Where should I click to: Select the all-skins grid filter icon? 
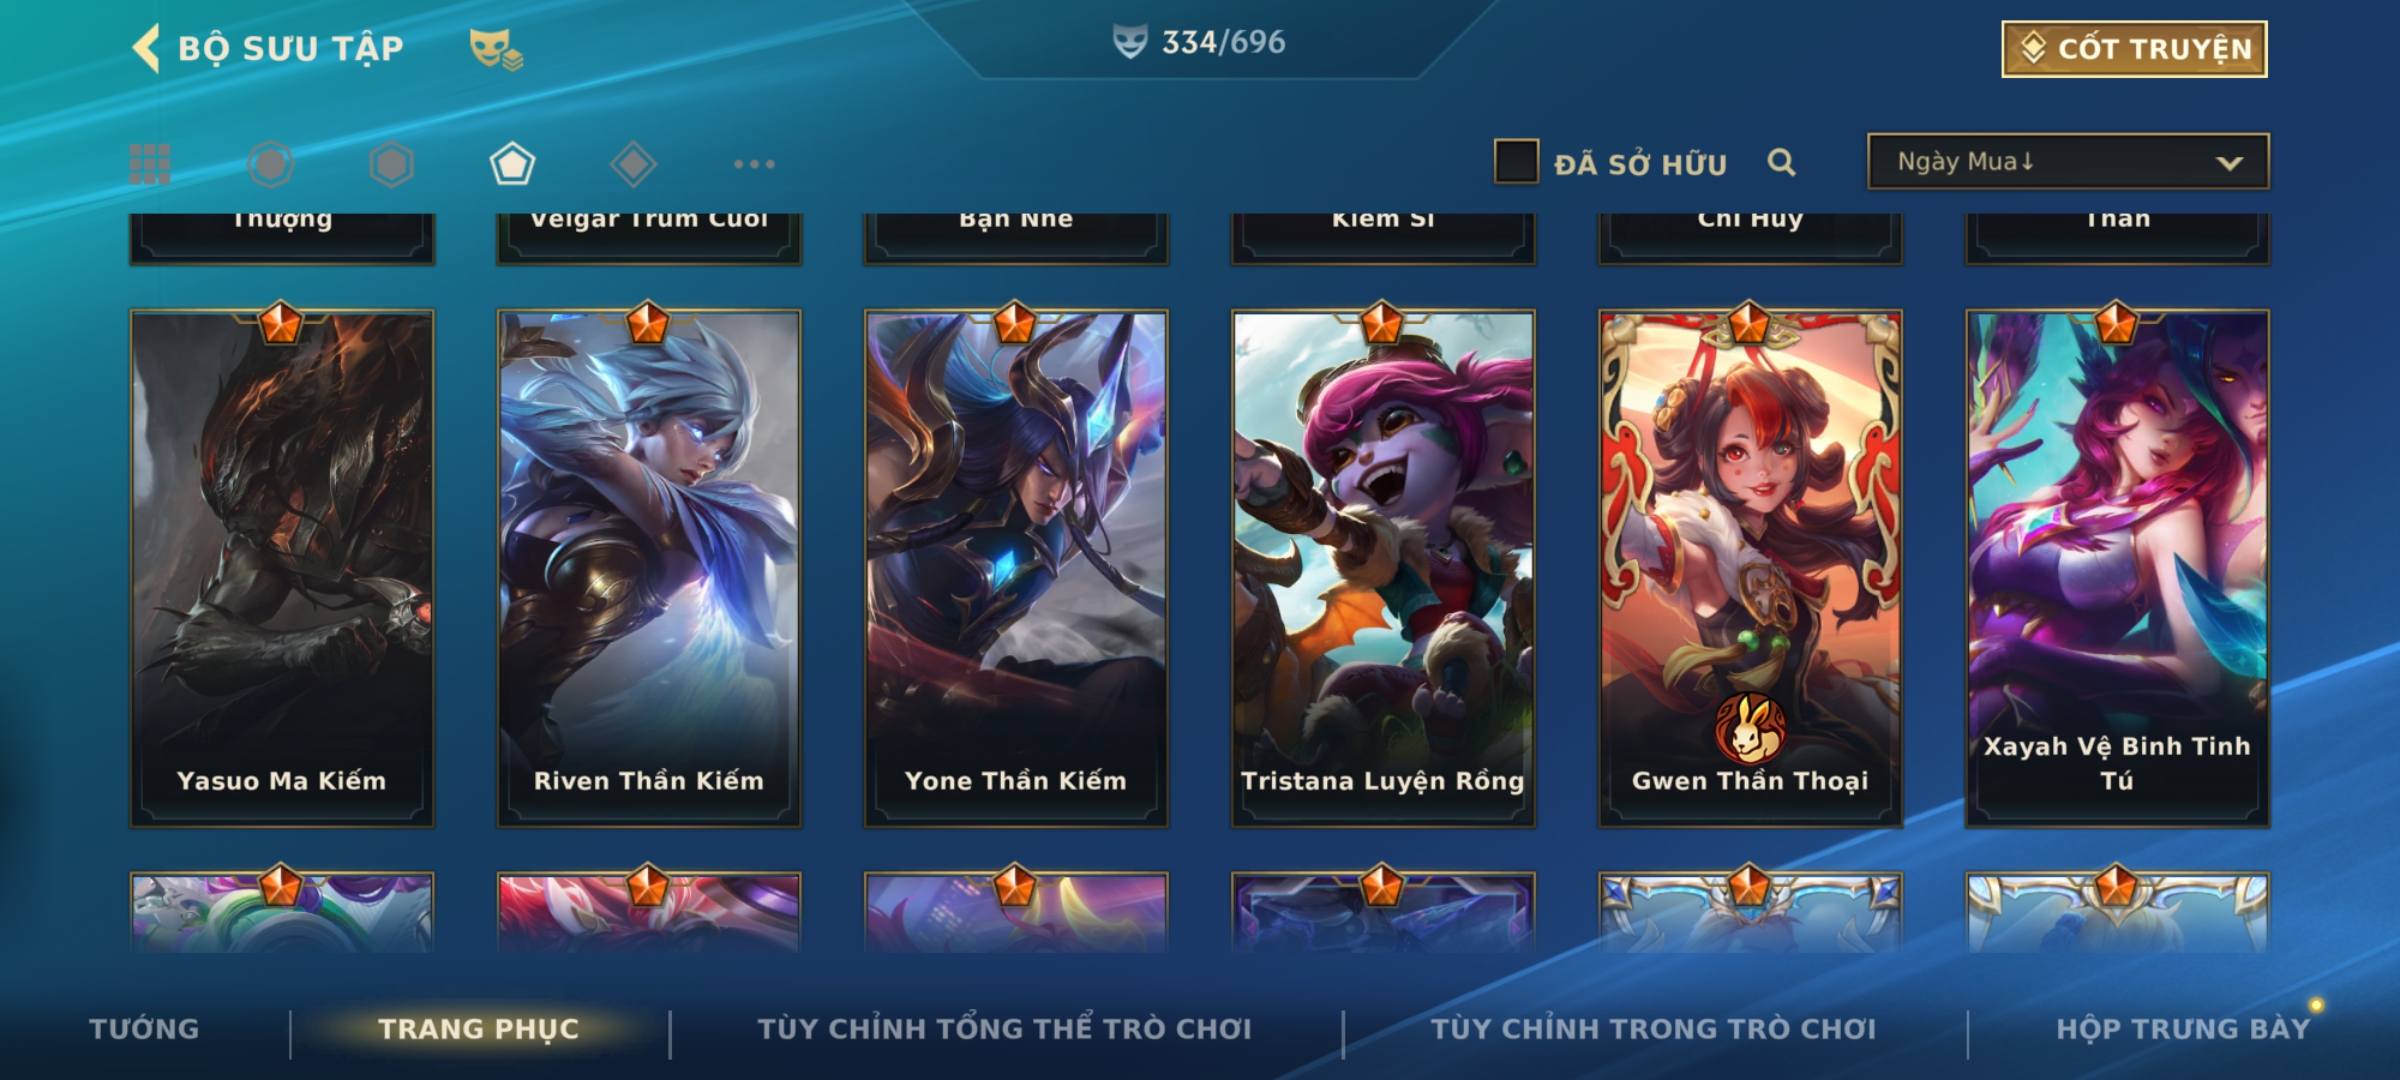[x=150, y=164]
